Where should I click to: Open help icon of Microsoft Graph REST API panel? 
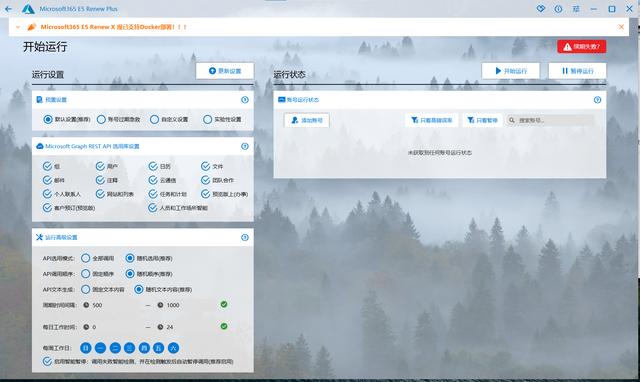245,146
